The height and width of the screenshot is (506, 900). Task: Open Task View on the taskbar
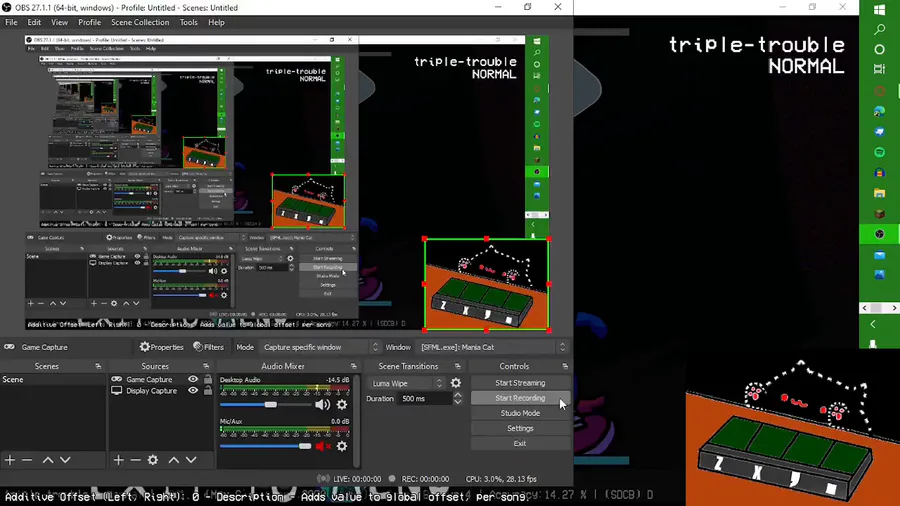(x=879, y=69)
